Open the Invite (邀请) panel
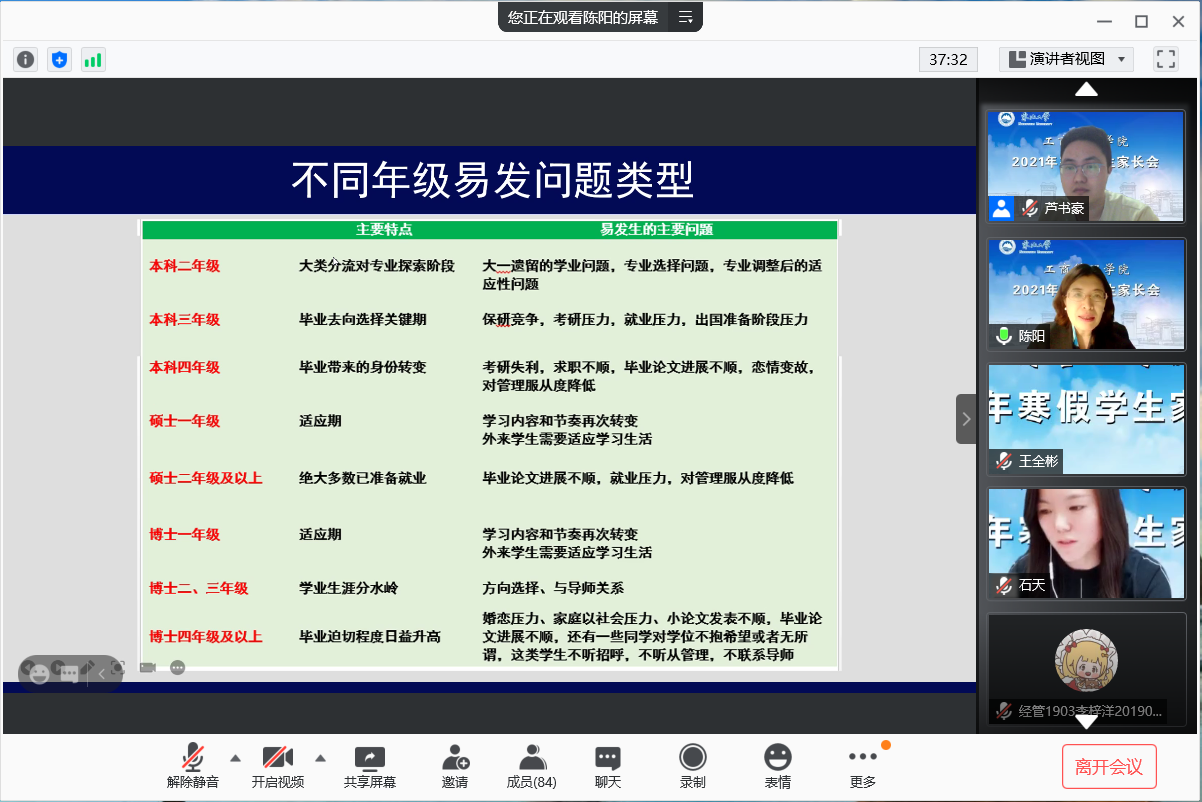Image resolution: width=1202 pixels, height=802 pixels. tap(455, 766)
